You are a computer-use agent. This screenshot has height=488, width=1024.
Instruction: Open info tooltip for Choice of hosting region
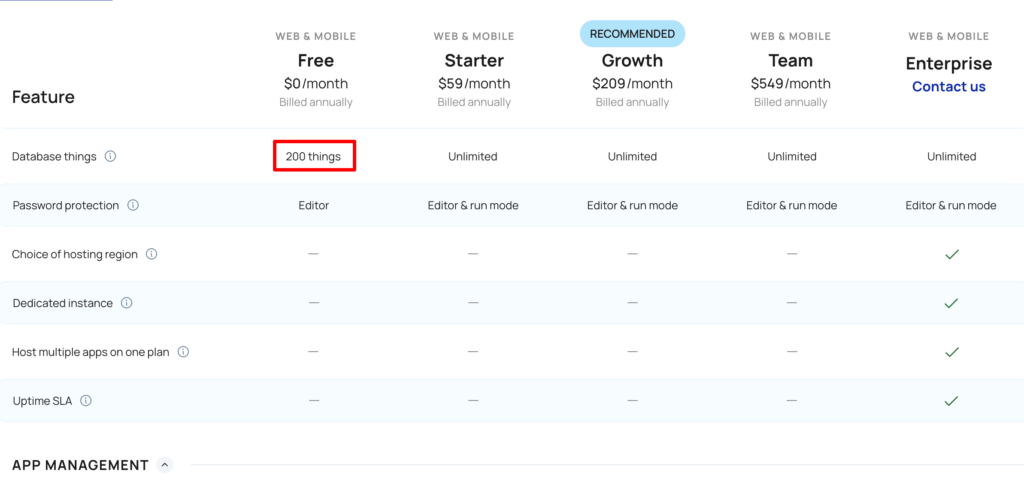(x=152, y=254)
